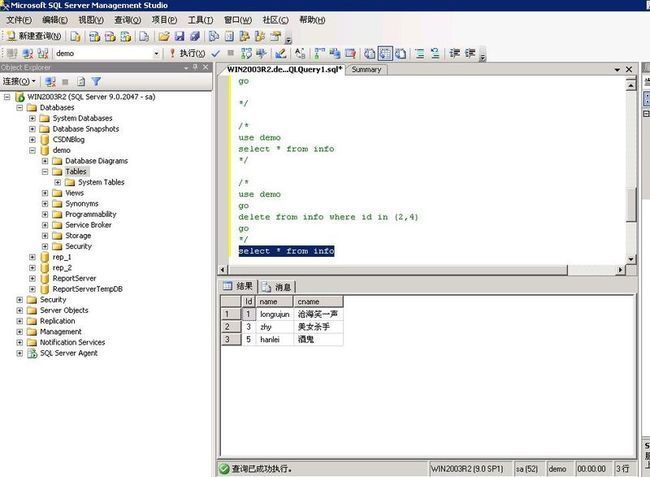Expand the CSDNBlog database node
650x477 pixels.
tap(32, 140)
